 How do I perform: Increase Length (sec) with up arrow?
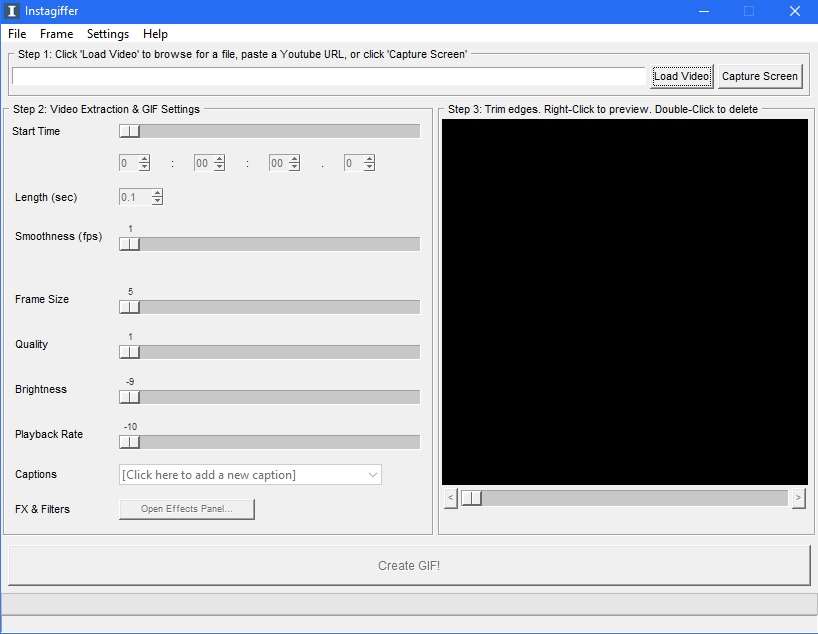pyautogui.click(x=158, y=193)
